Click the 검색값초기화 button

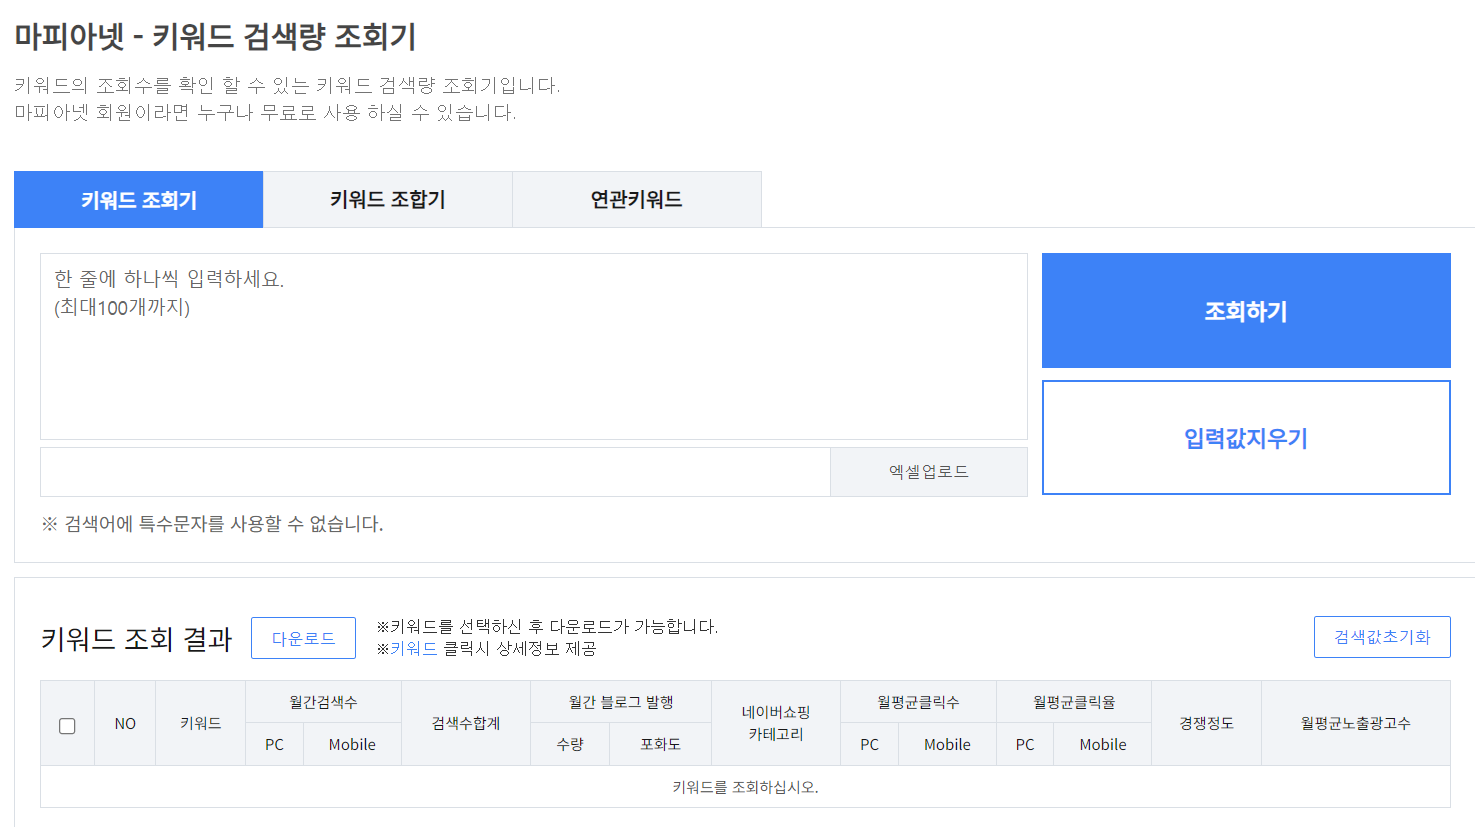(1382, 637)
